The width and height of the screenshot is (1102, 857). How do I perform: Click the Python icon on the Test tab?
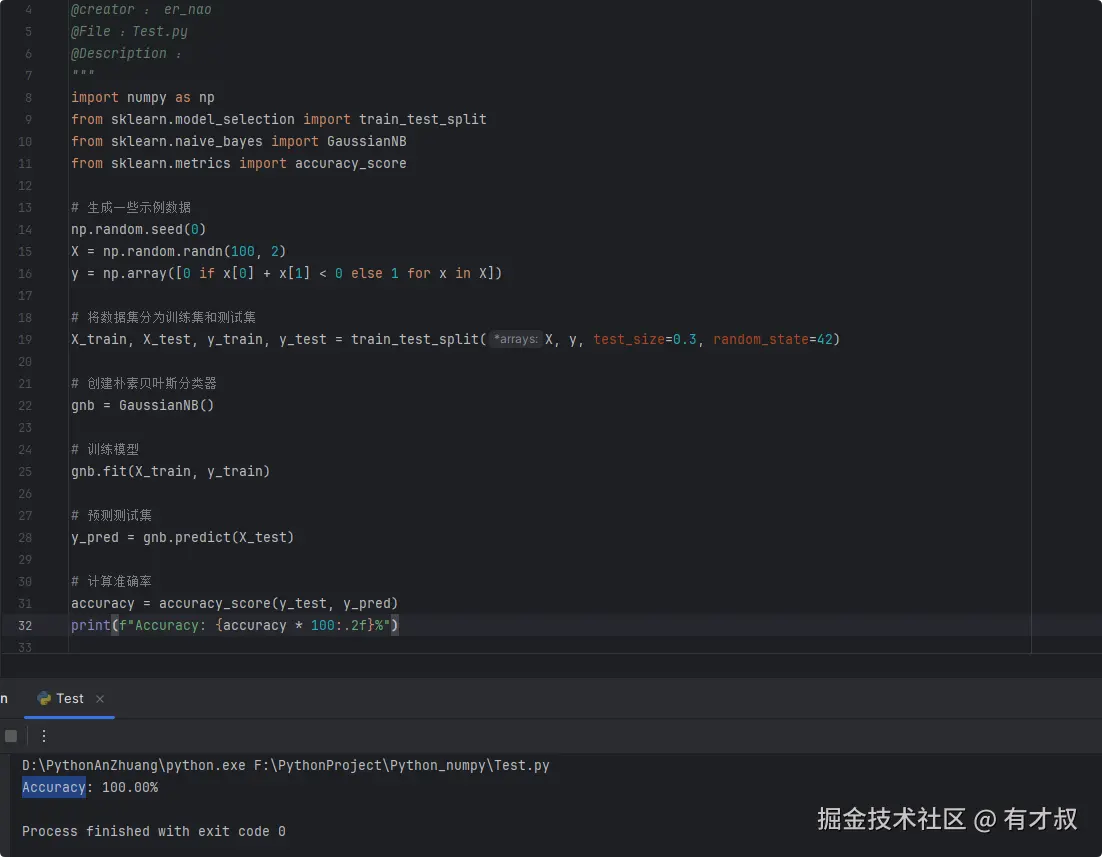[x=43, y=698]
